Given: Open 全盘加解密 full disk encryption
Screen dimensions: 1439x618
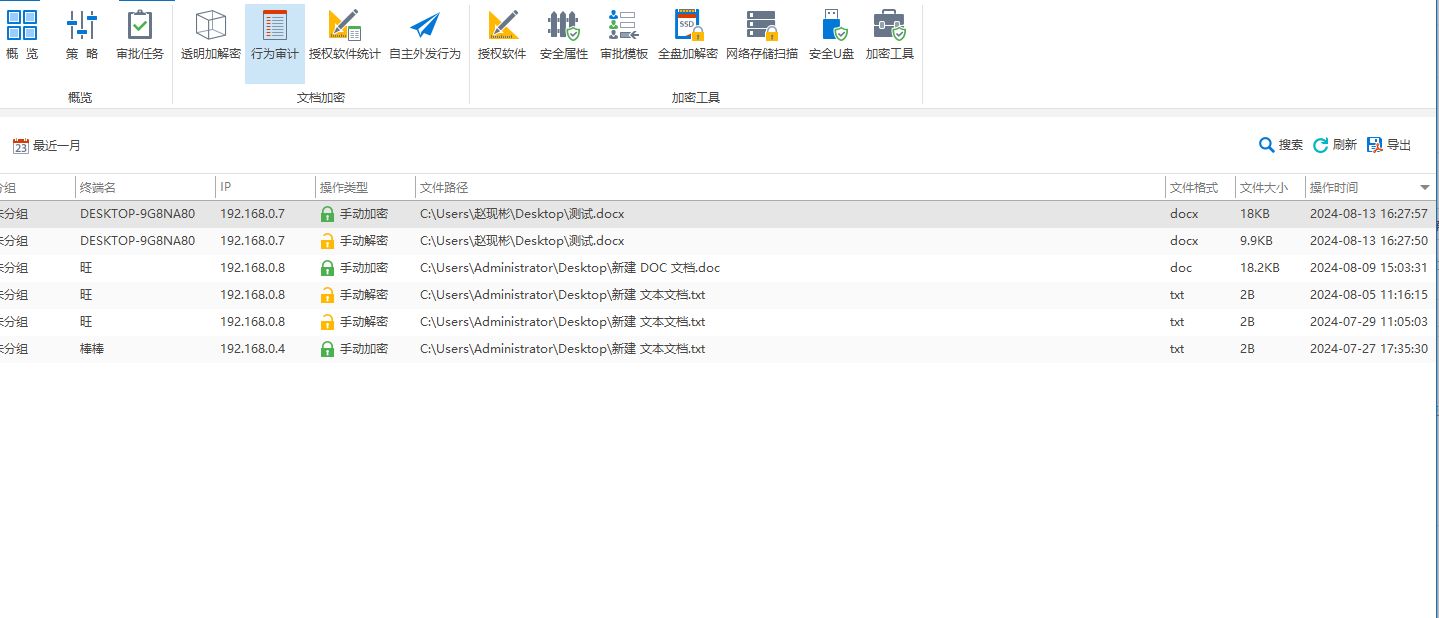Looking at the screenshot, I should click(688, 35).
